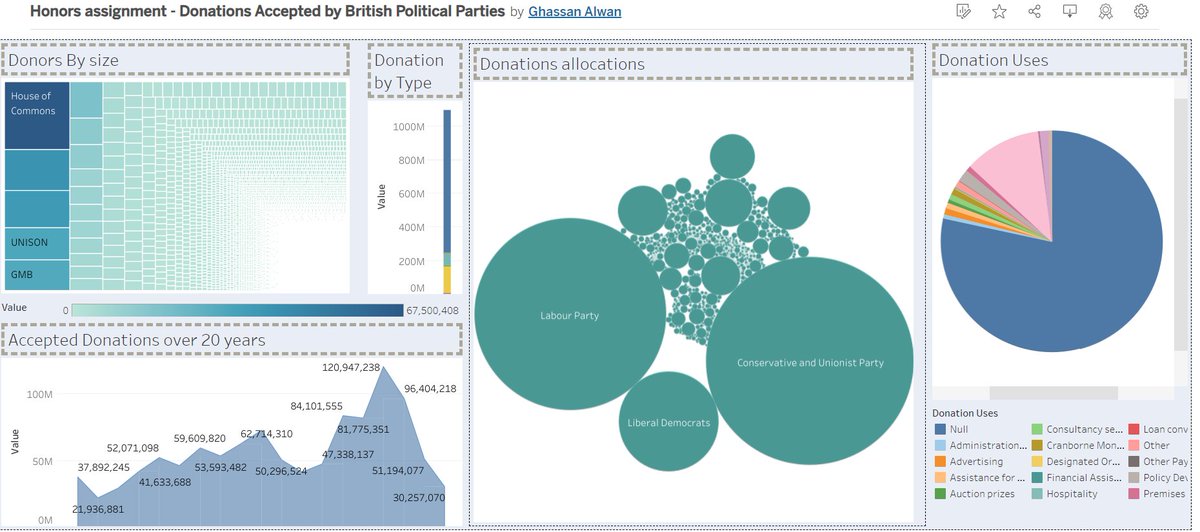Click the 67,500,408 maximum value label

click(x=432, y=311)
